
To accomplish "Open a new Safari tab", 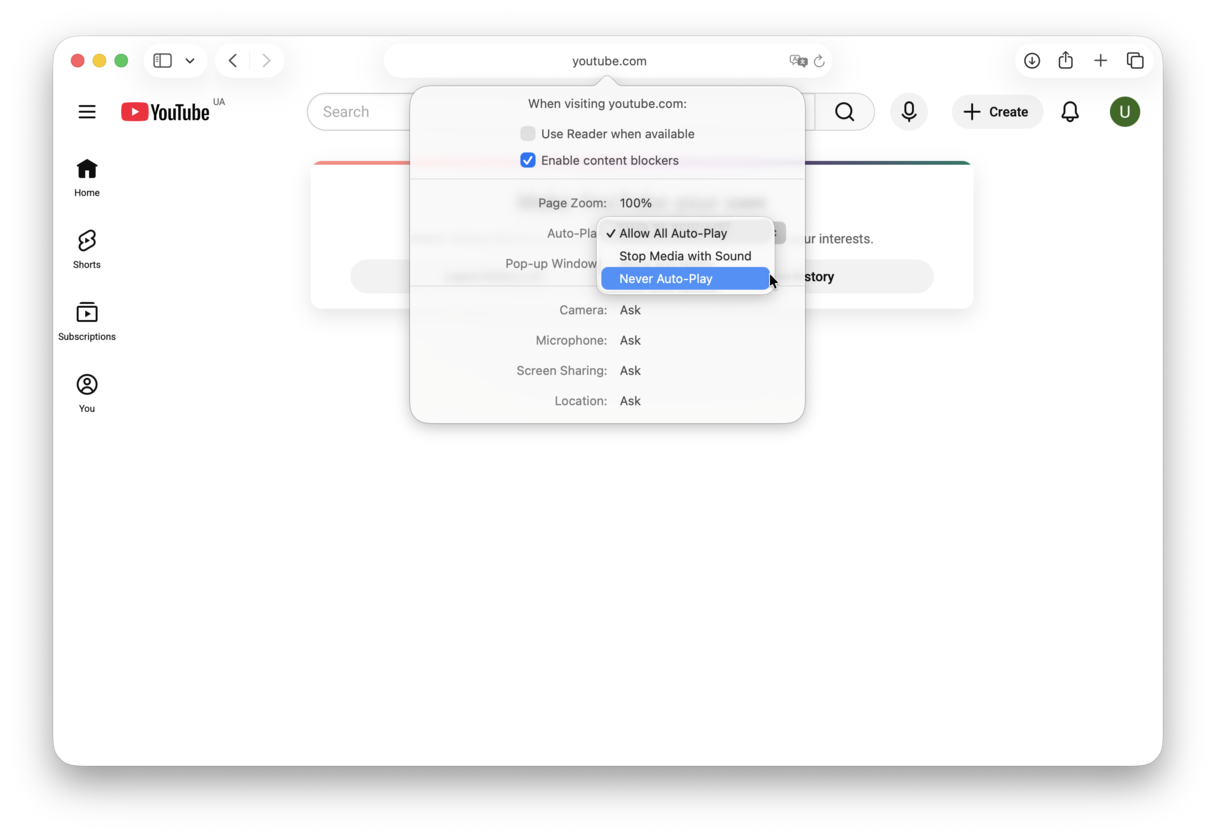I will tap(1100, 61).
